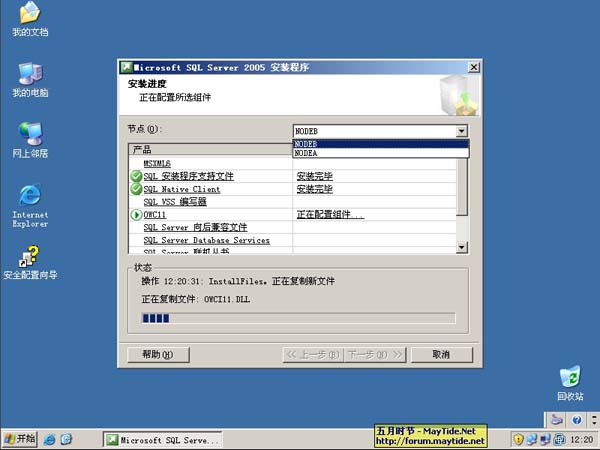Click the 帮助 help button

tap(158, 354)
